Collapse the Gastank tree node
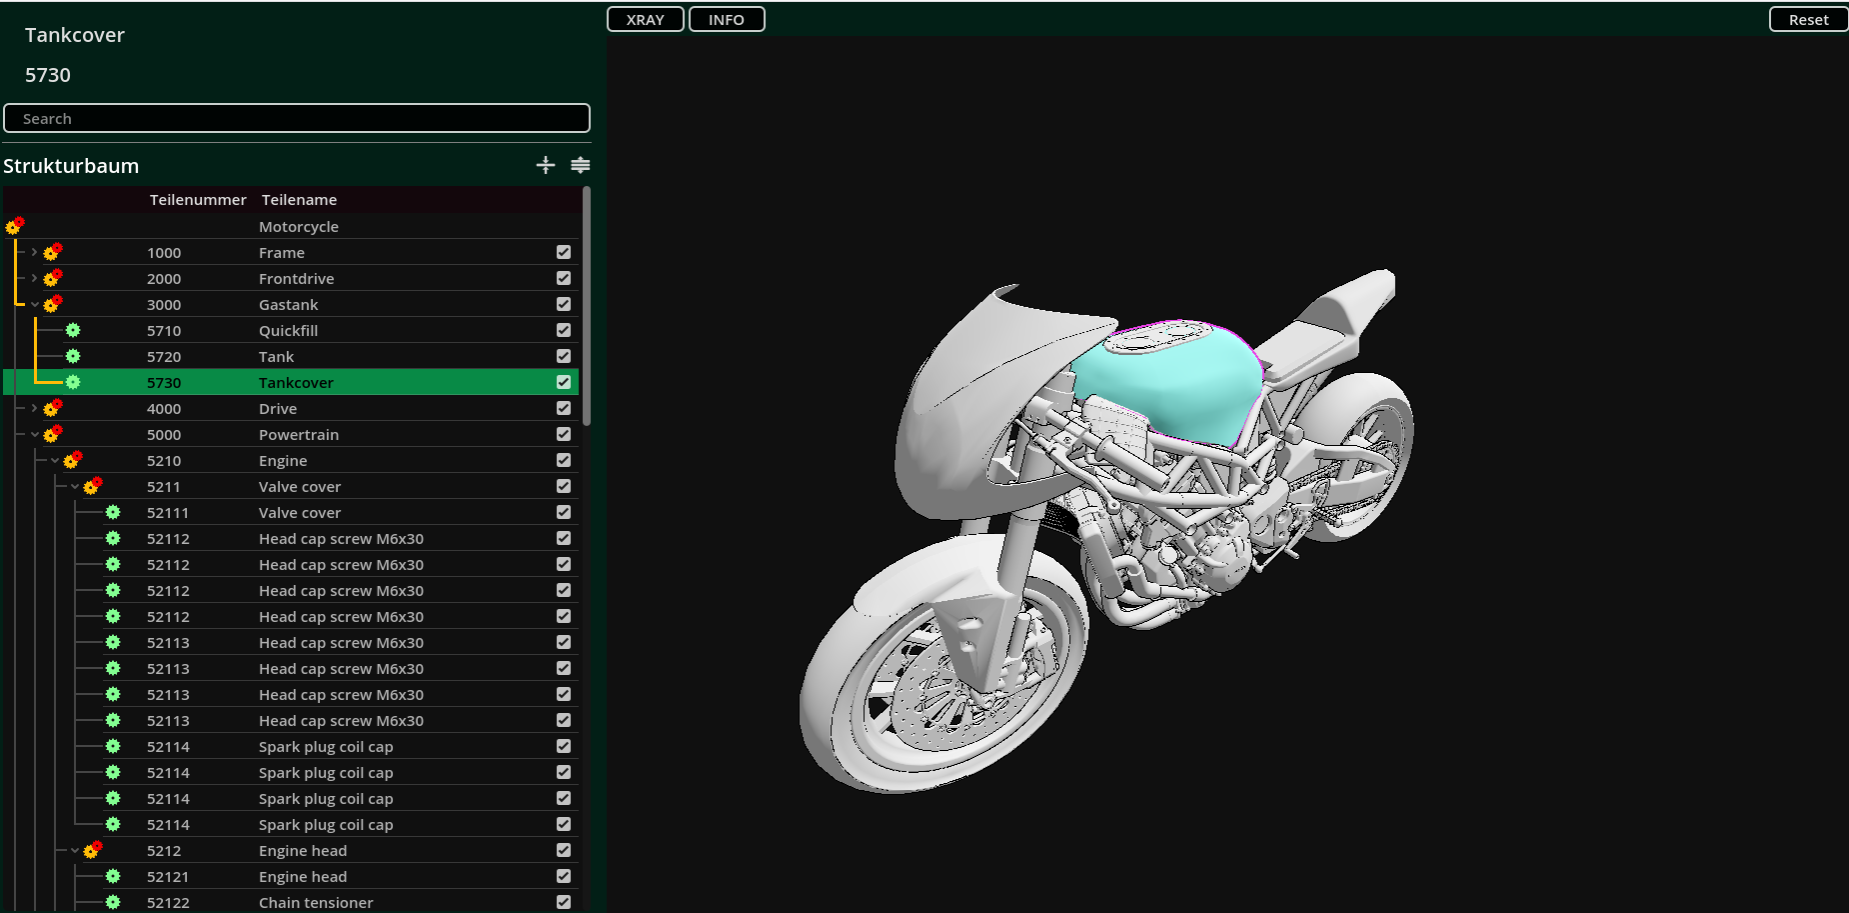Screen dimensions: 1849x913 [x=34, y=304]
